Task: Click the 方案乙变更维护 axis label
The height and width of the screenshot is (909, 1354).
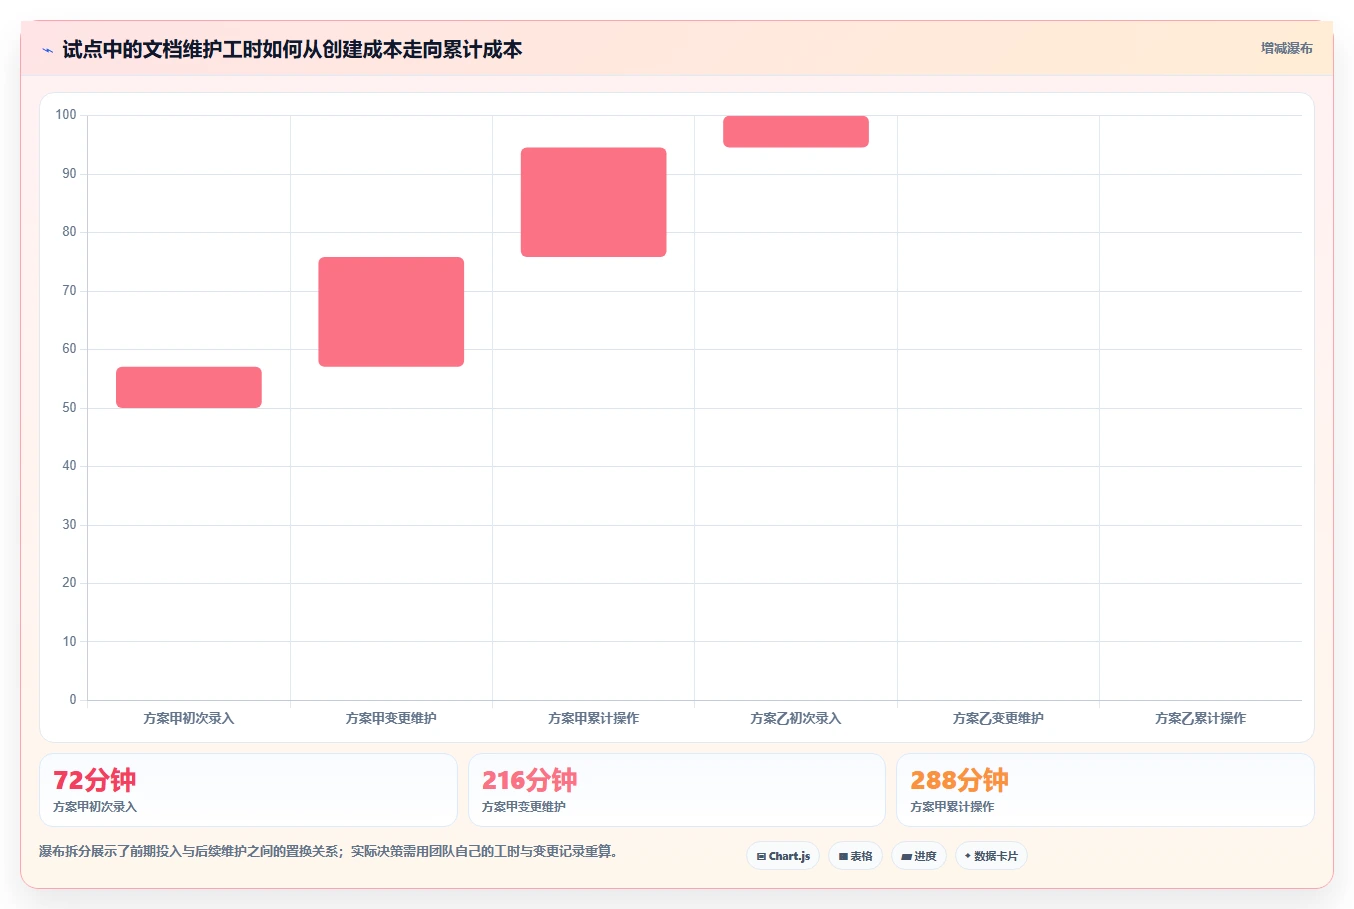Action: pos(998,718)
